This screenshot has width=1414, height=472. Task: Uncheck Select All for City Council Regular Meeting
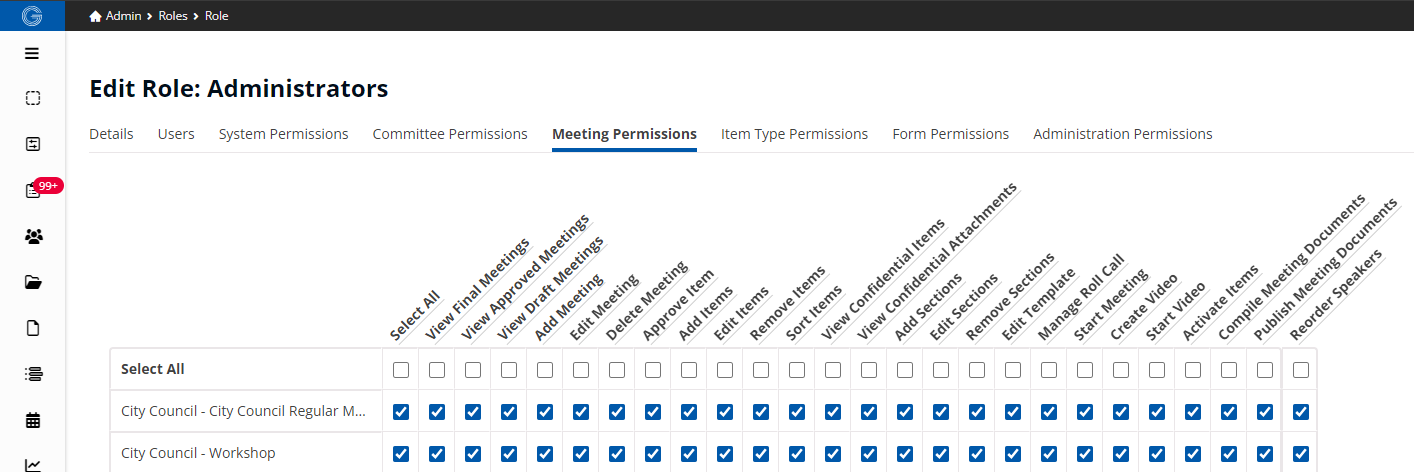coord(401,411)
